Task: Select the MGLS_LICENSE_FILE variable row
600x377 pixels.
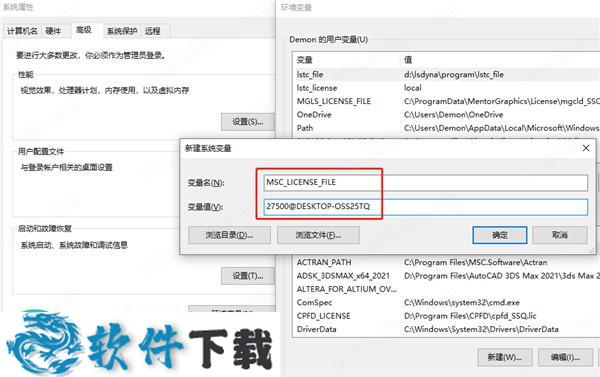Action: coord(446,101)
